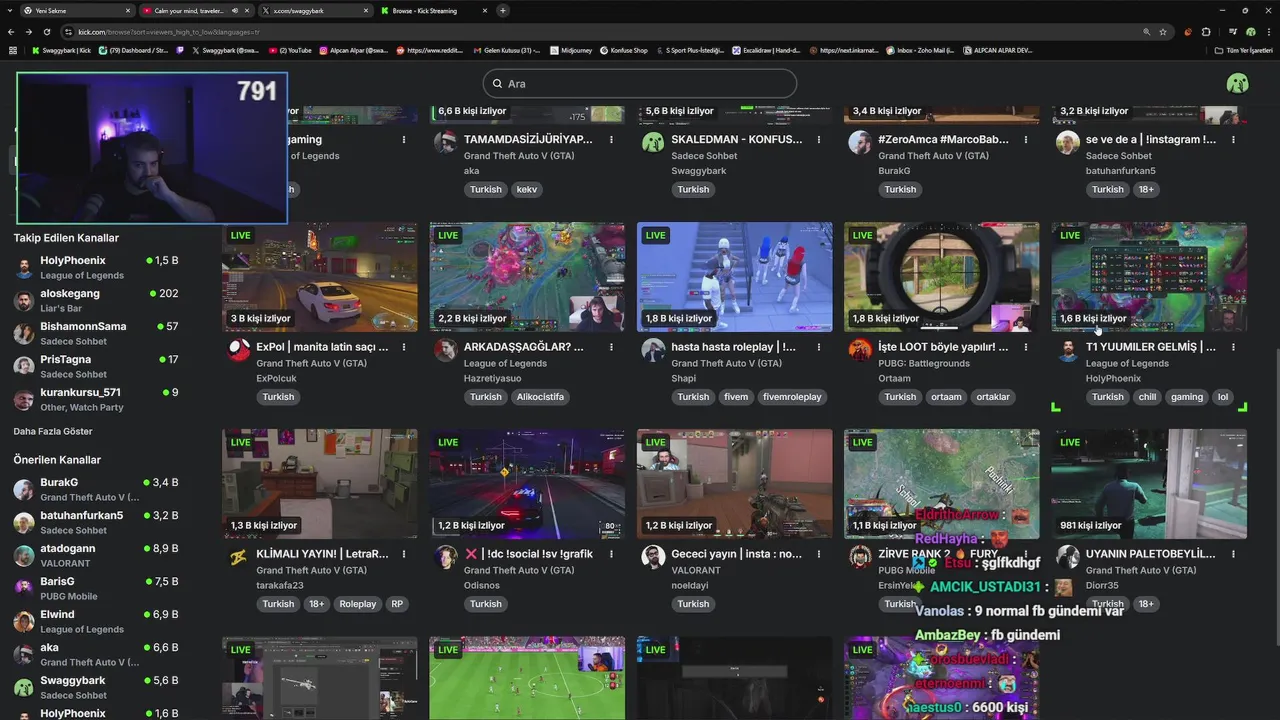The height and width of the screenshot is (720, 1280).
Task: Click the 'ortaam' tag on PUBG stream
Action: point(946,397)
